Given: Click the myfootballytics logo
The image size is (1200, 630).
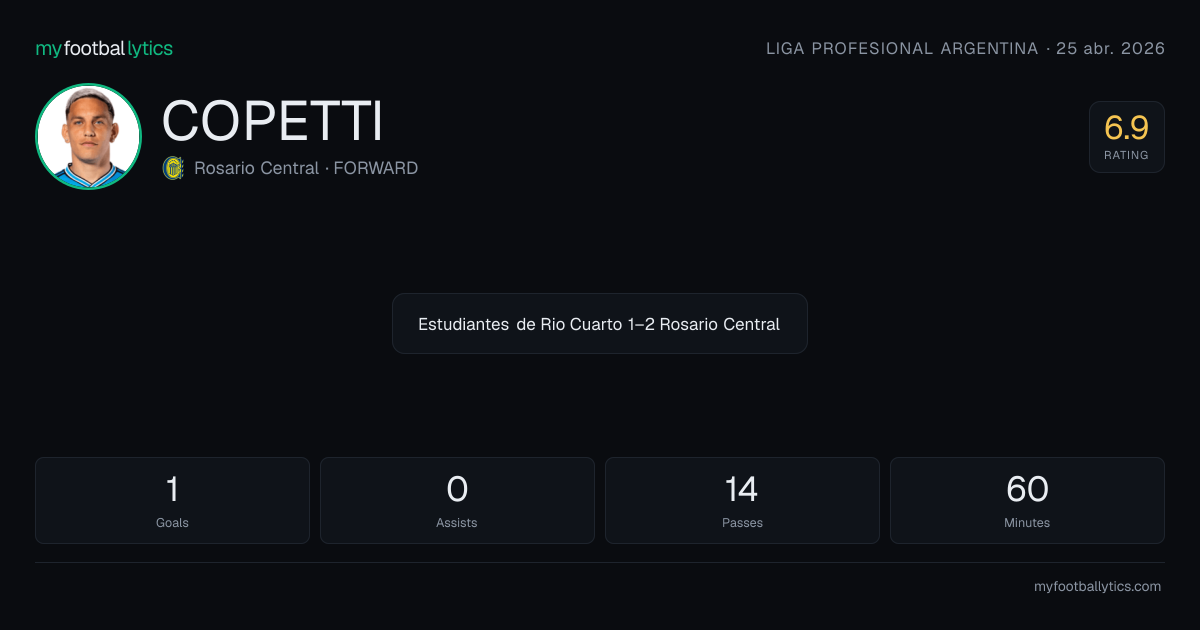Looking at the screenshot, I should [x=104, y=48].
